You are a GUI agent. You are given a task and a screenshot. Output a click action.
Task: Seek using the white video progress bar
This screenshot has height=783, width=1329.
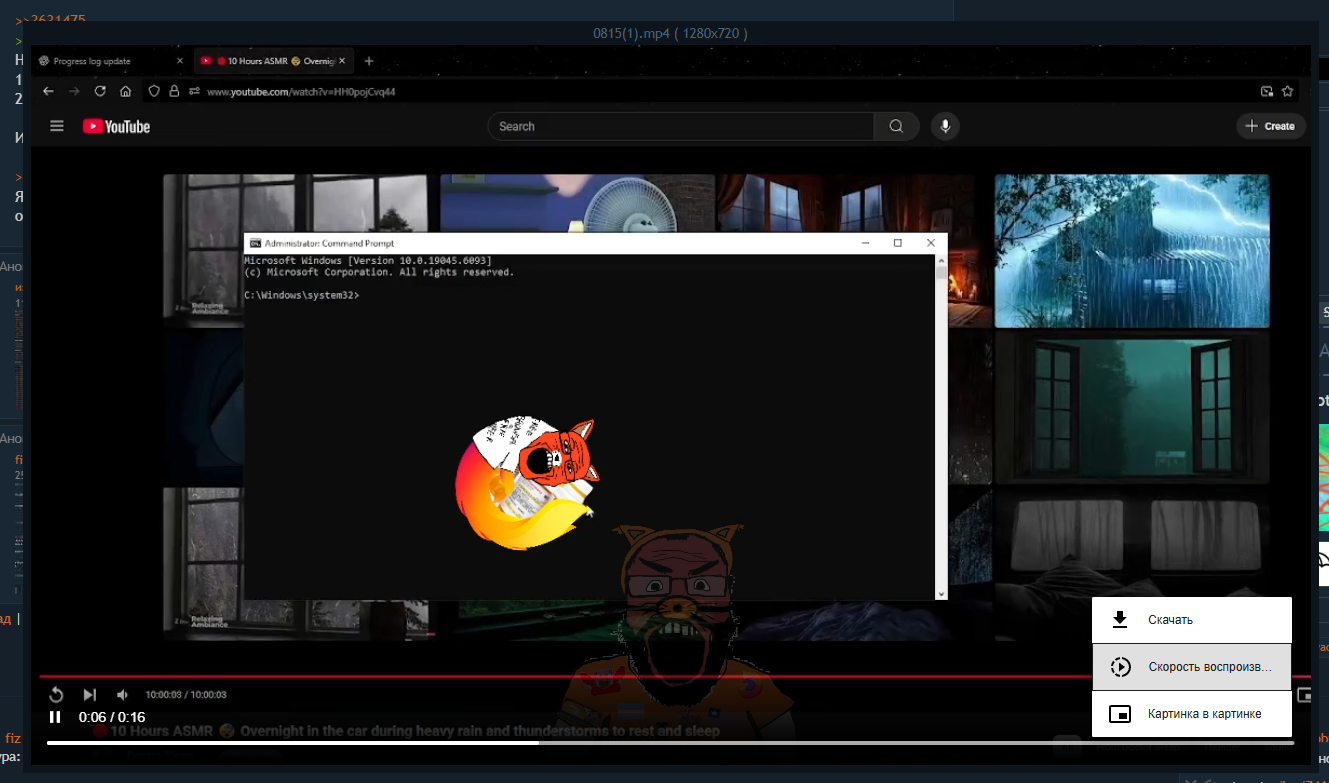(x=670, y=743)
